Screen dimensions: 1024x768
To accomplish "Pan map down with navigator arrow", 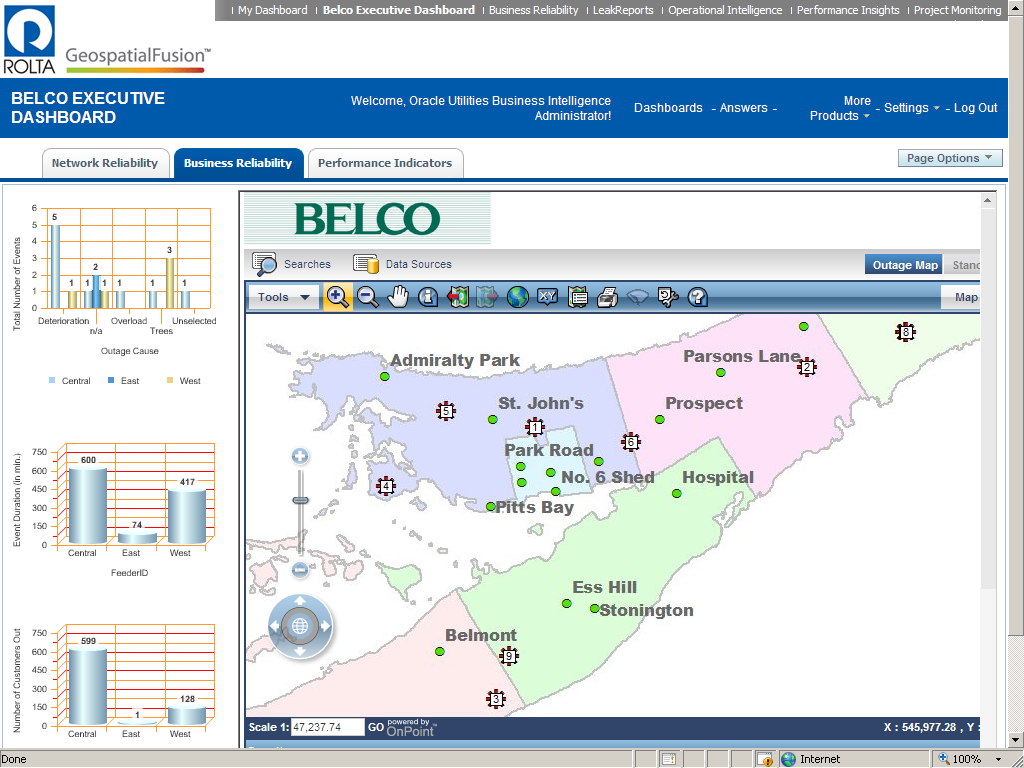I will (x=300, y=652).
